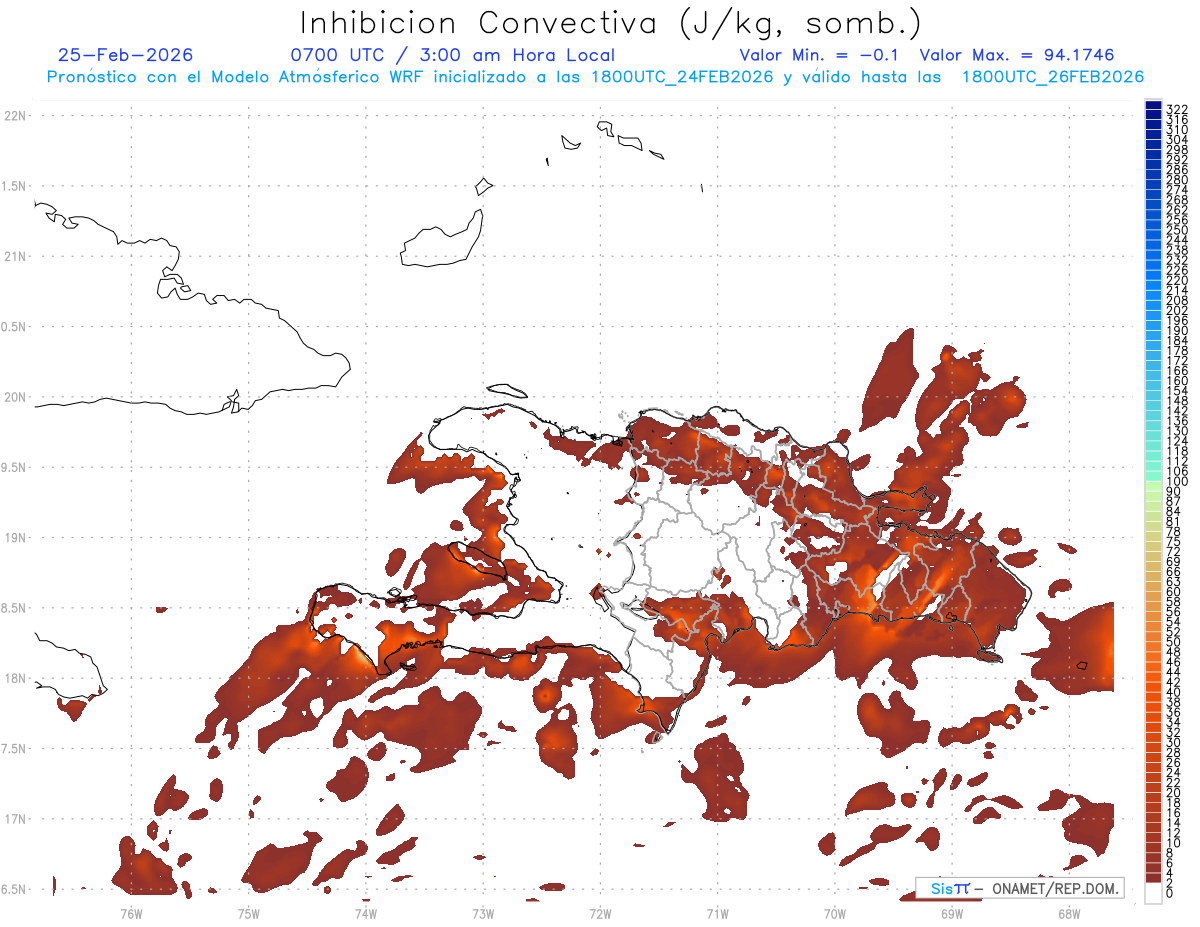Click the legend value "100"
This screenshot has width=1200, height=927.
[1177, 482]
